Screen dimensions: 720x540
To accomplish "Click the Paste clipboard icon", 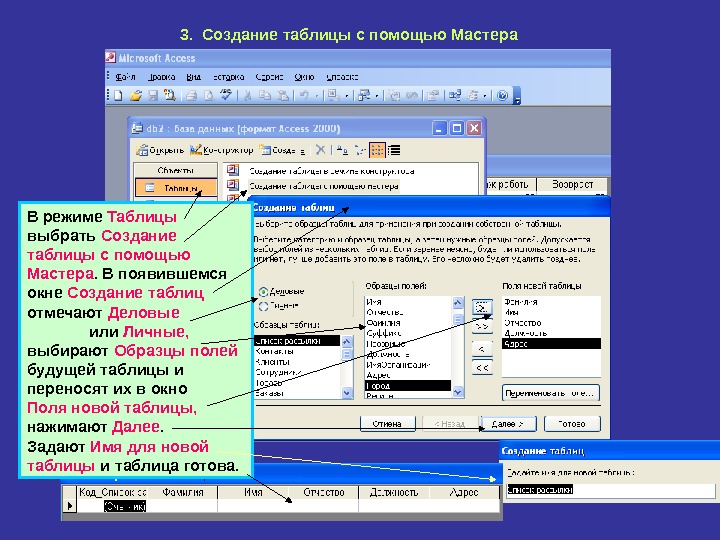I will click(283, 96).
